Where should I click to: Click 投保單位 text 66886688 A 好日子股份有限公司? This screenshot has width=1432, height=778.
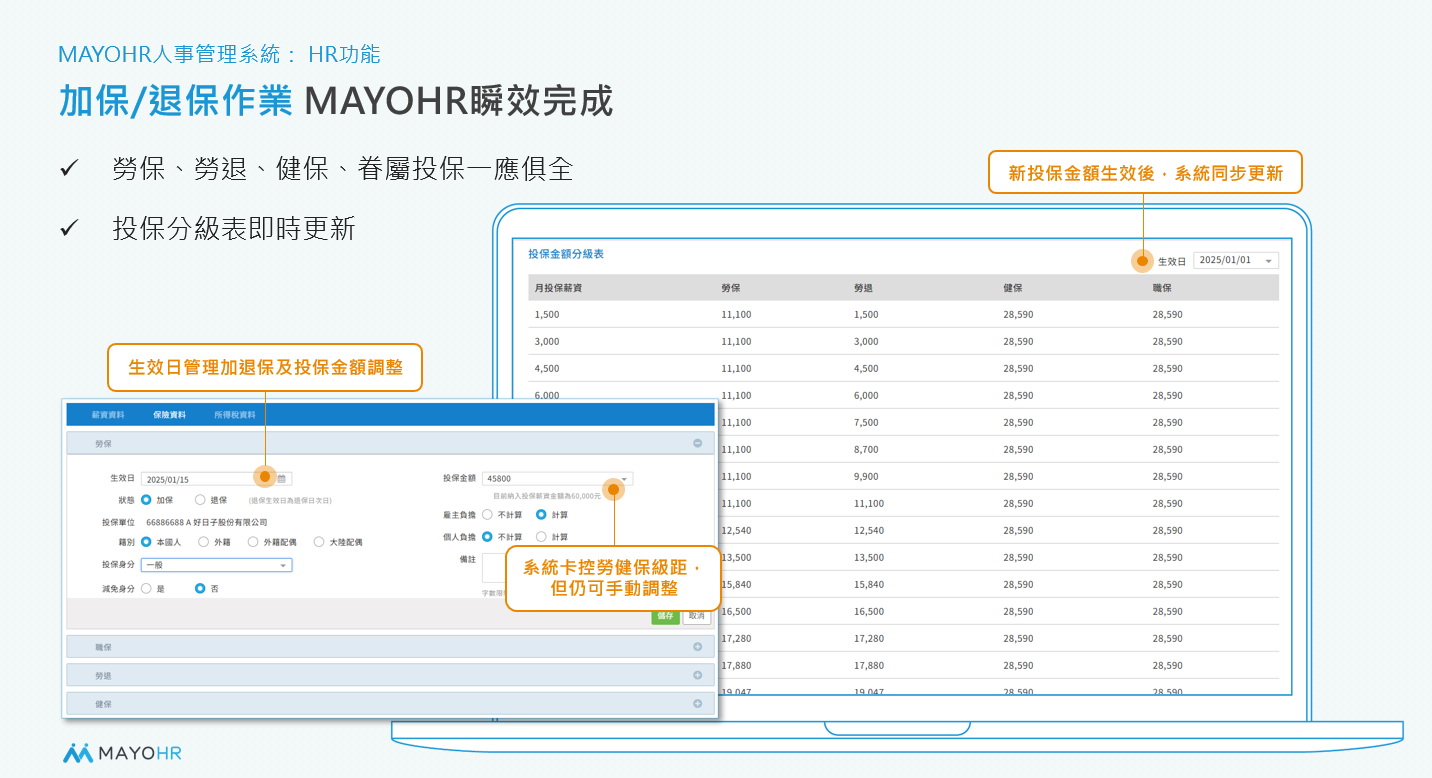(207, 522)
